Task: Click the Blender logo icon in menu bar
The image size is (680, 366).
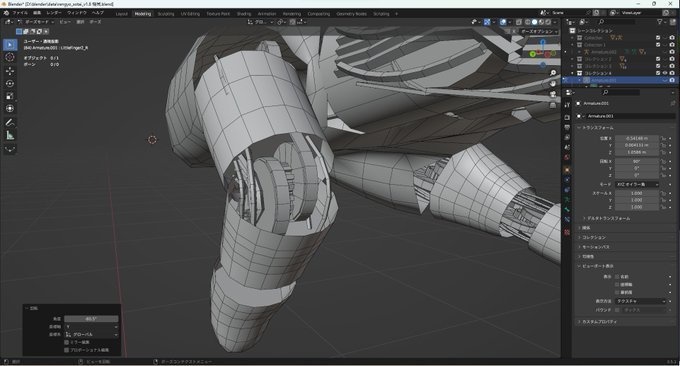Action: (x=6, y=13)
